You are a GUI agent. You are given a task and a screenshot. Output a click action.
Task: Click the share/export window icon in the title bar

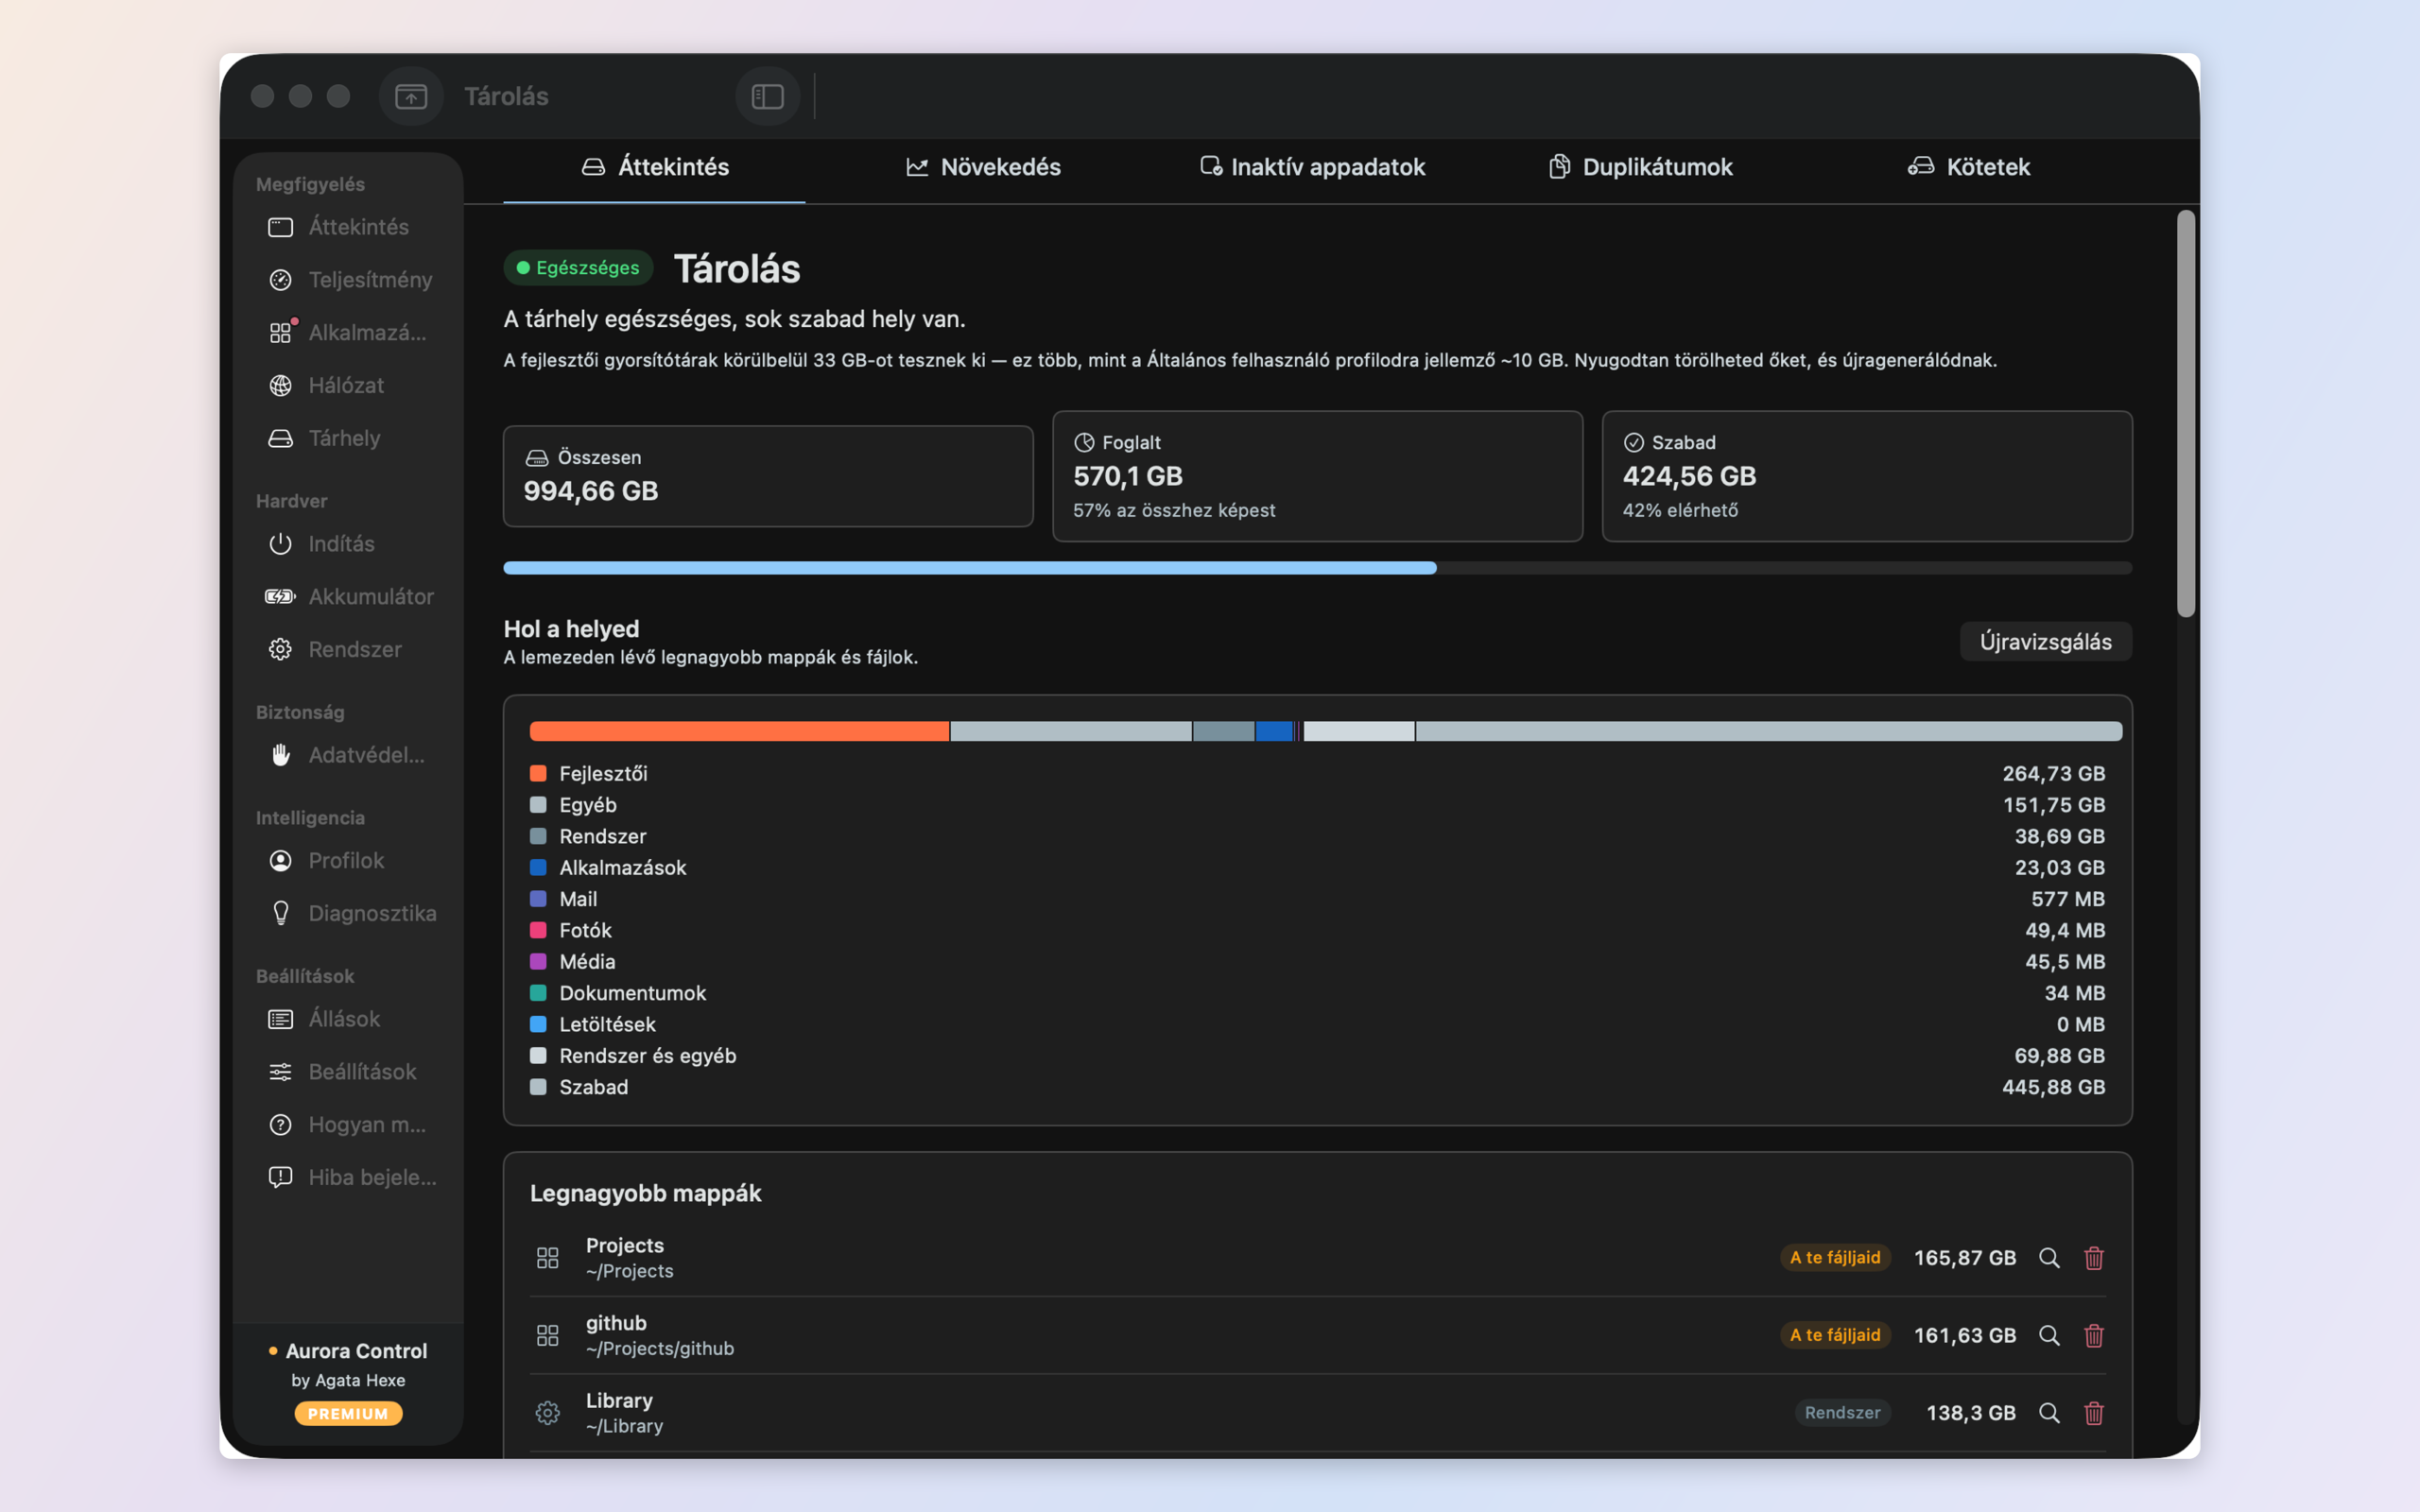(411, 96)
